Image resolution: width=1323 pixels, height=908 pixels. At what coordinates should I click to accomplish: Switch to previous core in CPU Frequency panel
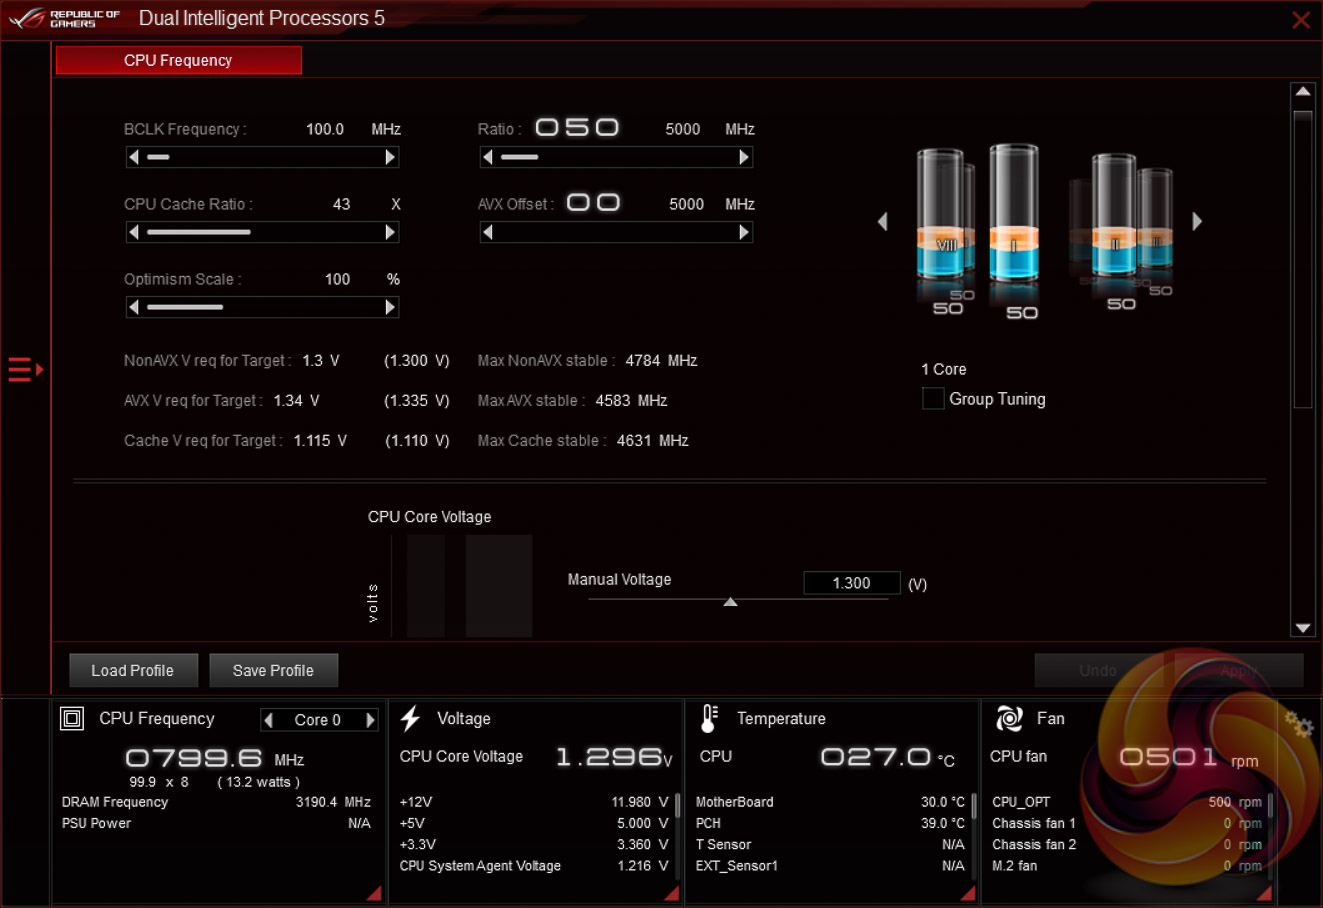point(268,720)
